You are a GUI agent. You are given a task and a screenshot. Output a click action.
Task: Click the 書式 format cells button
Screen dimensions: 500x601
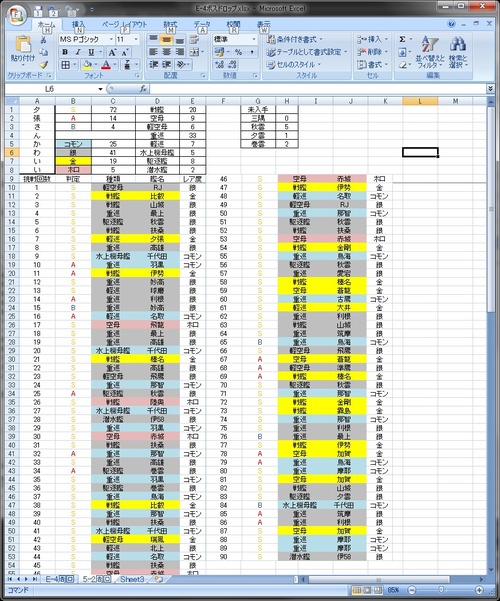[372, 65]
